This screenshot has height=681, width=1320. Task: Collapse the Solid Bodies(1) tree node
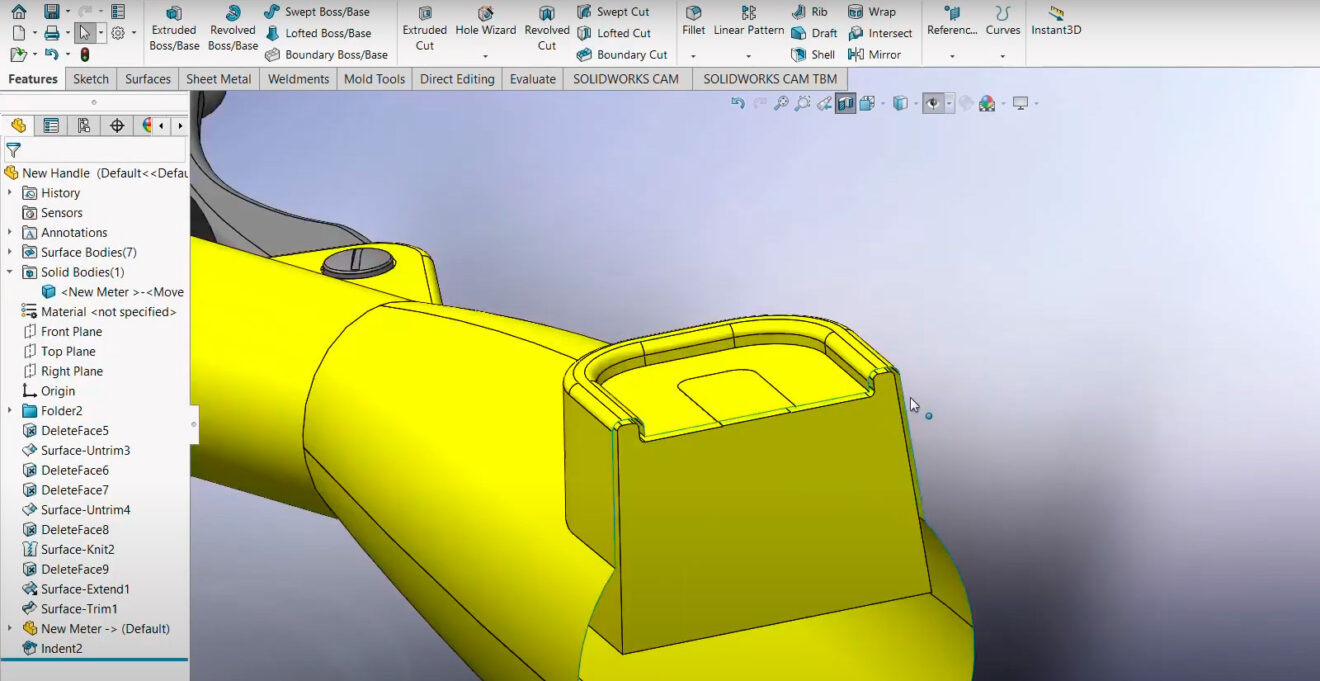point(10,271)
